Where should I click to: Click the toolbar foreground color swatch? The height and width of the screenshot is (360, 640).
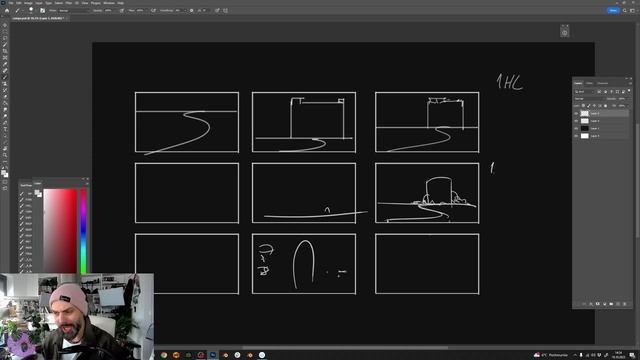4,173
